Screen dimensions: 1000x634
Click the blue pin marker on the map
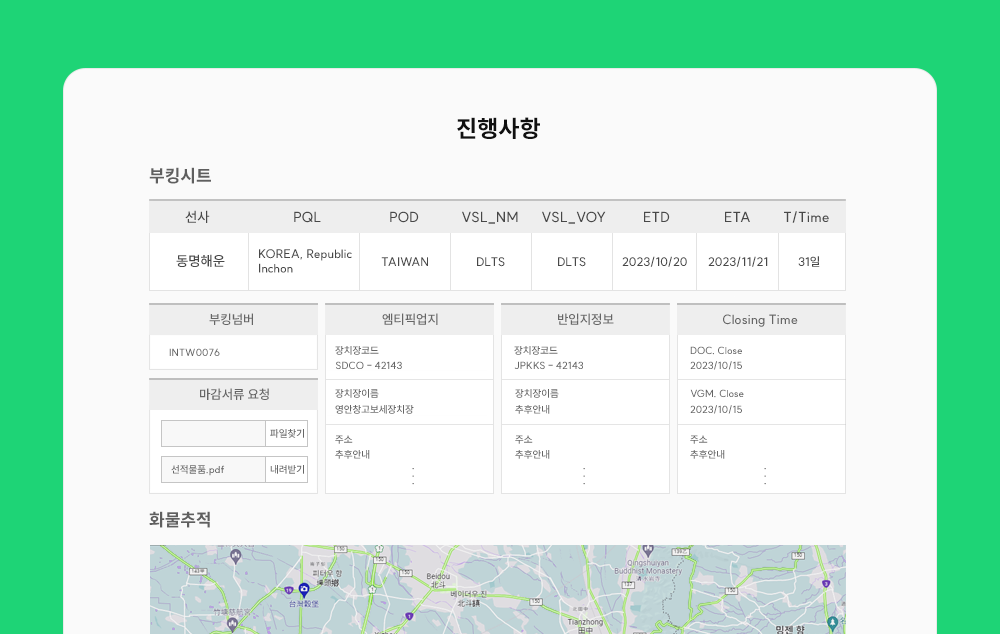tap(304, 589)
